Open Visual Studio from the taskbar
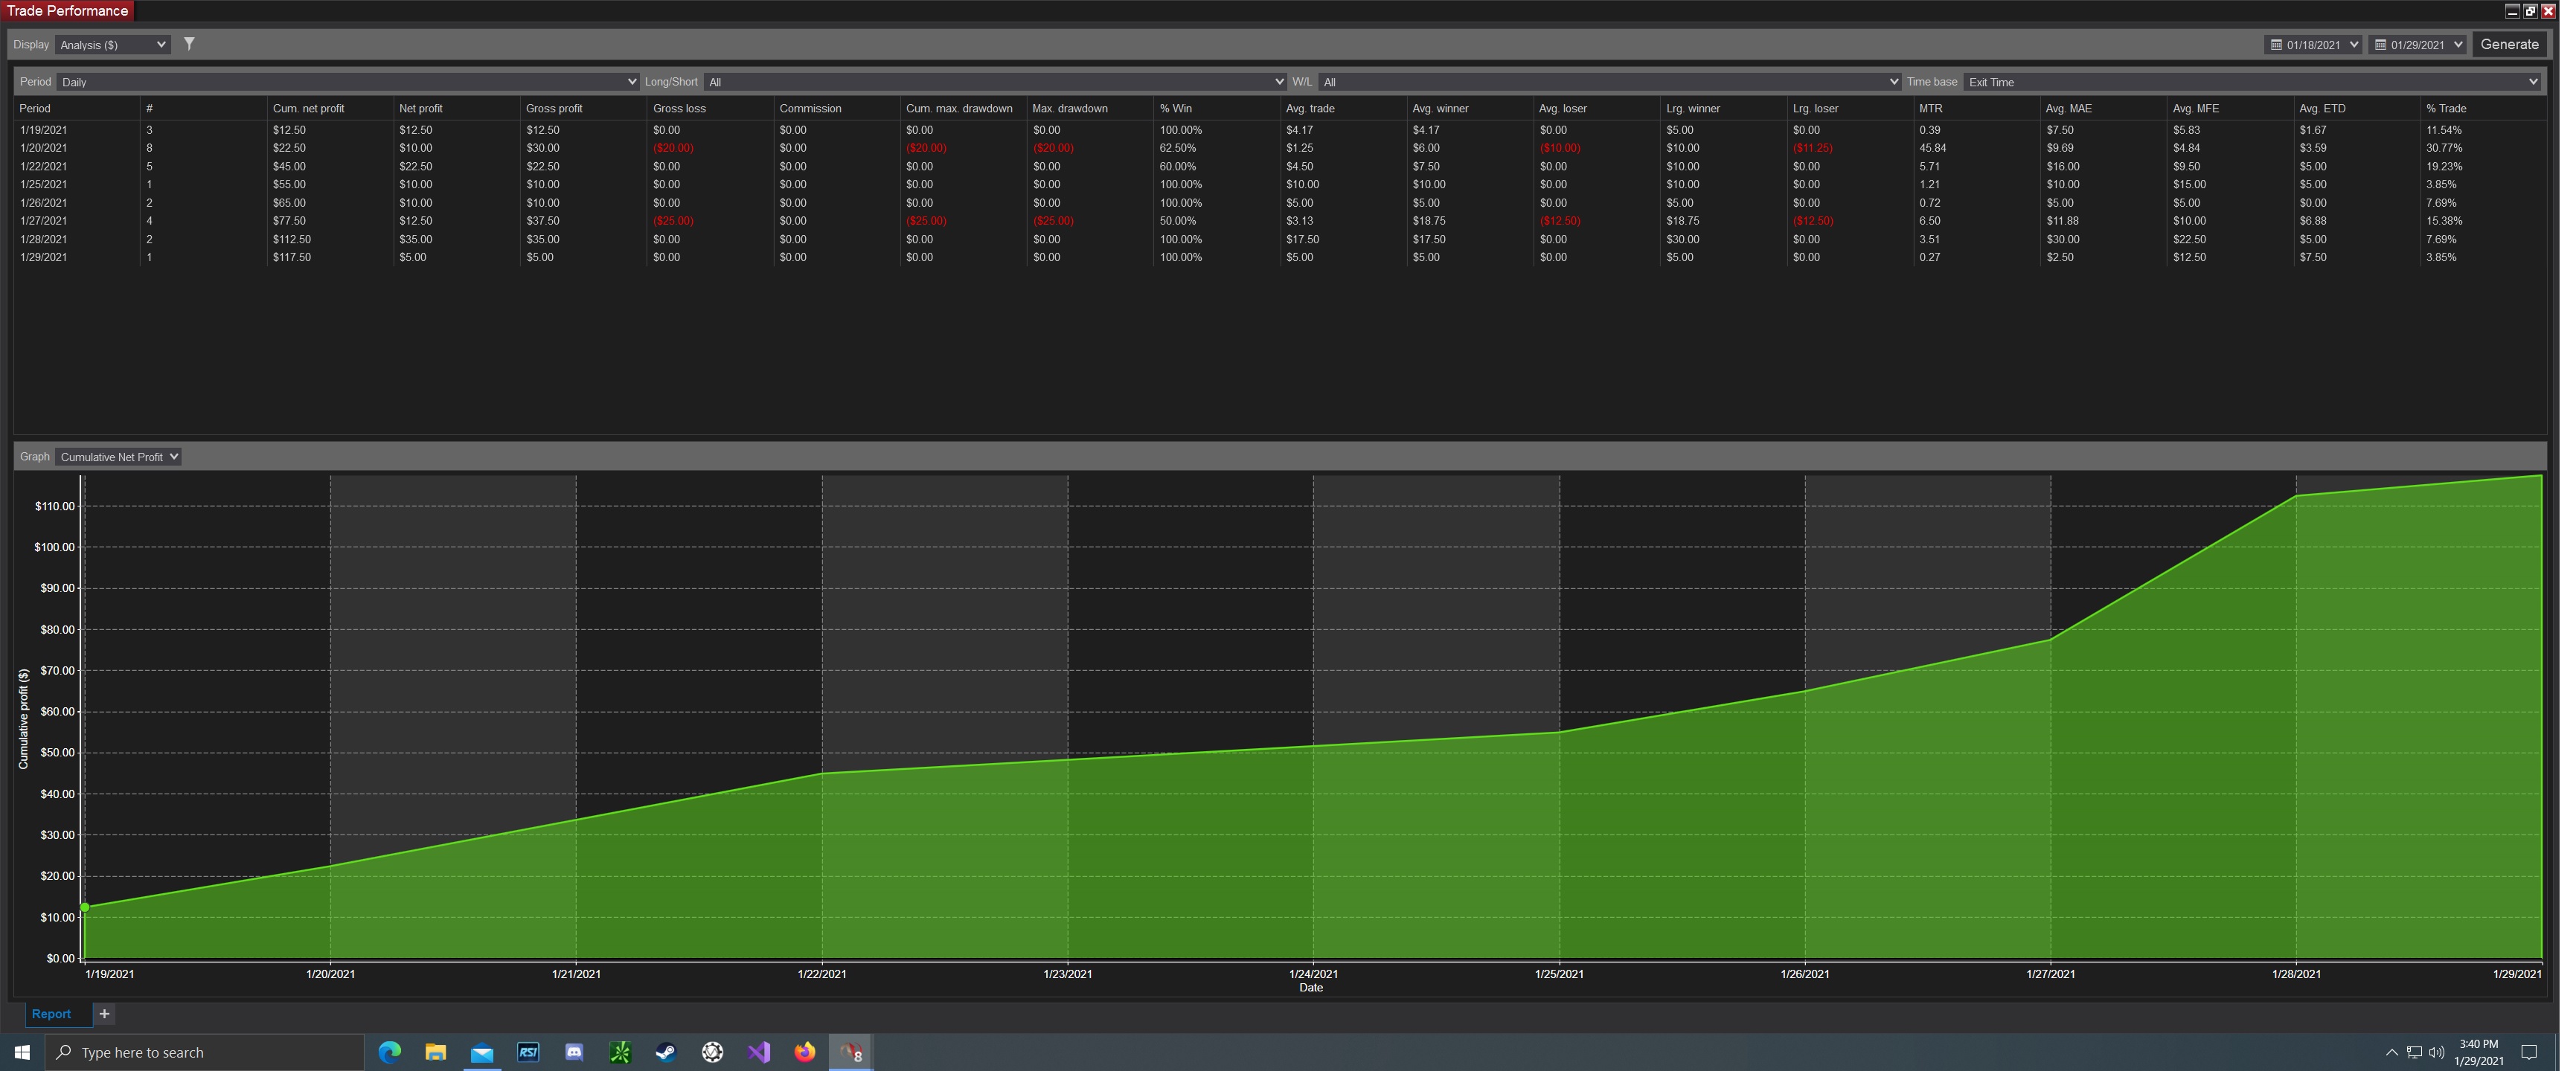The width and height of the screenshot is (2576, 1071). (x=759, y=1052)
